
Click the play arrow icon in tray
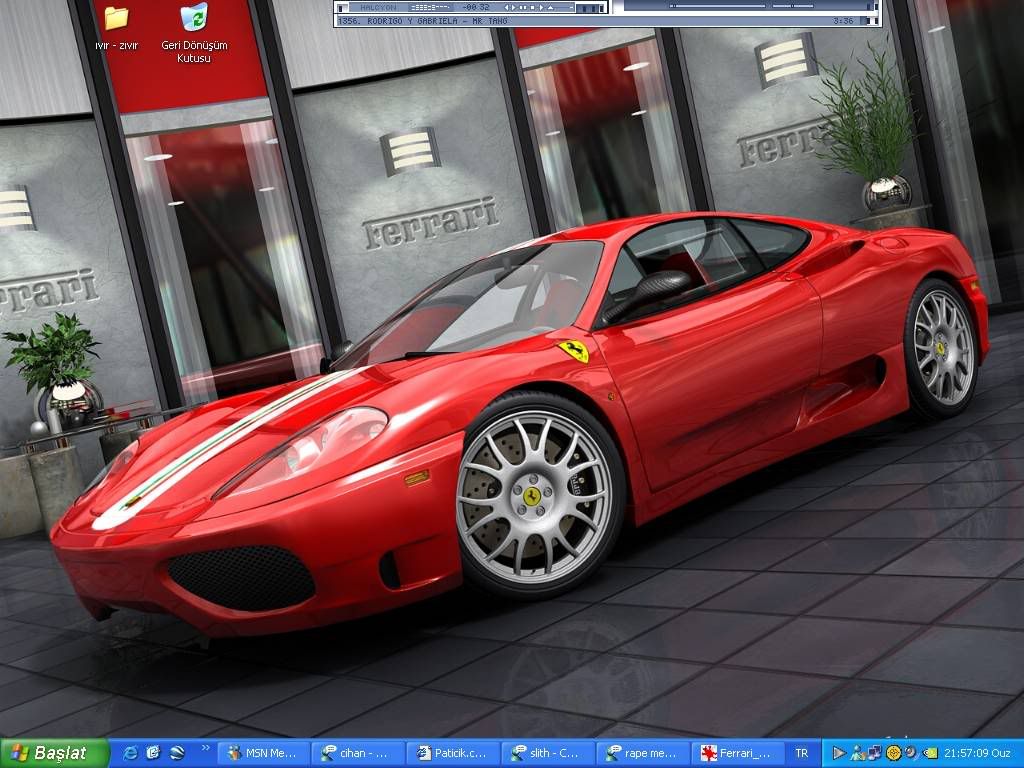[x=838, y=753]
